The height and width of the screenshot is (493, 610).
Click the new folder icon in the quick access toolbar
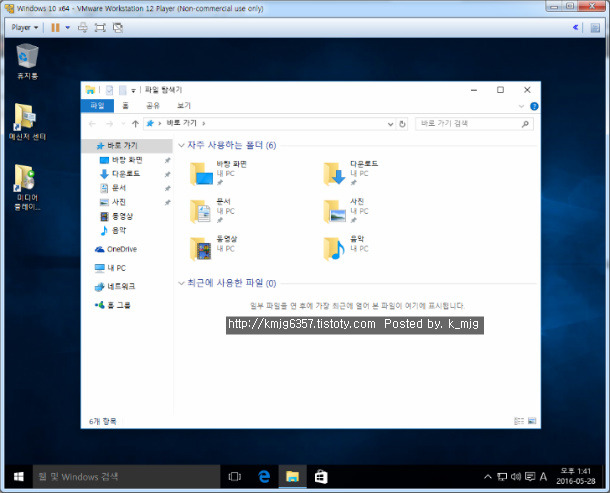coord(122,90)
